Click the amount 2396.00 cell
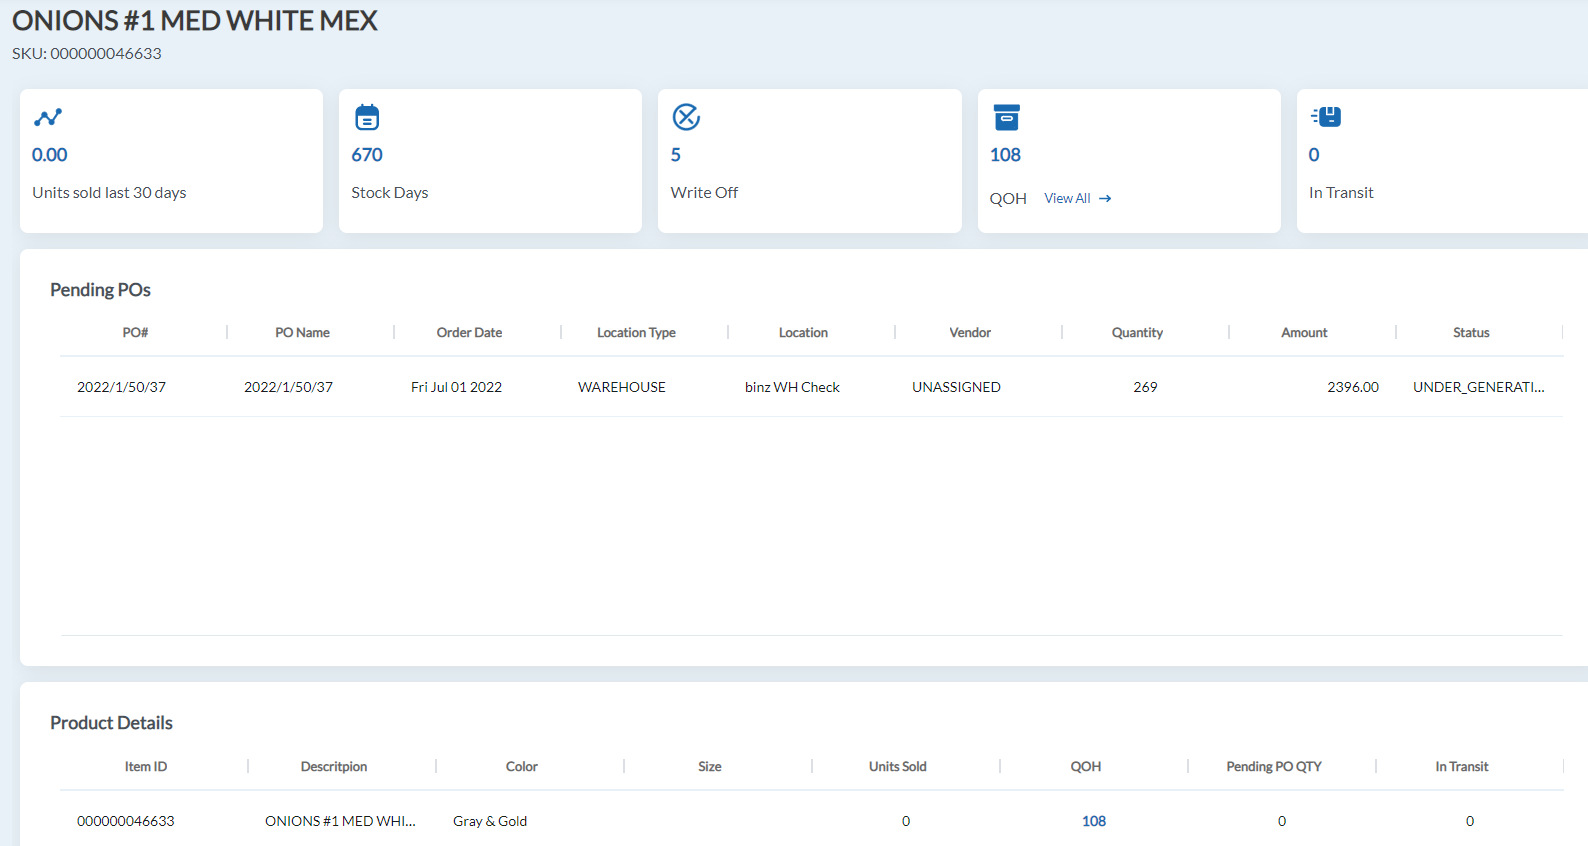 [x=1353, y=387]
